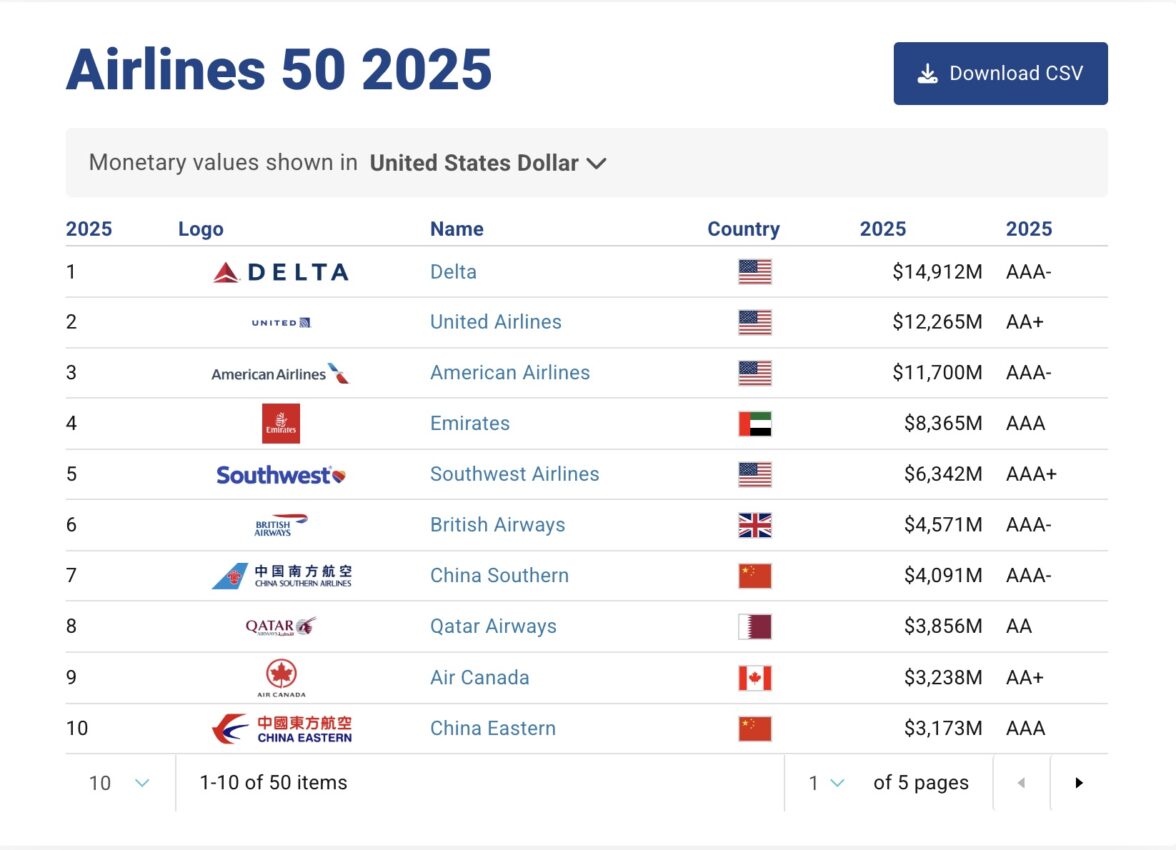Click the Canada flag icon
Screen dimensions: 1176x850
point(755,678)
